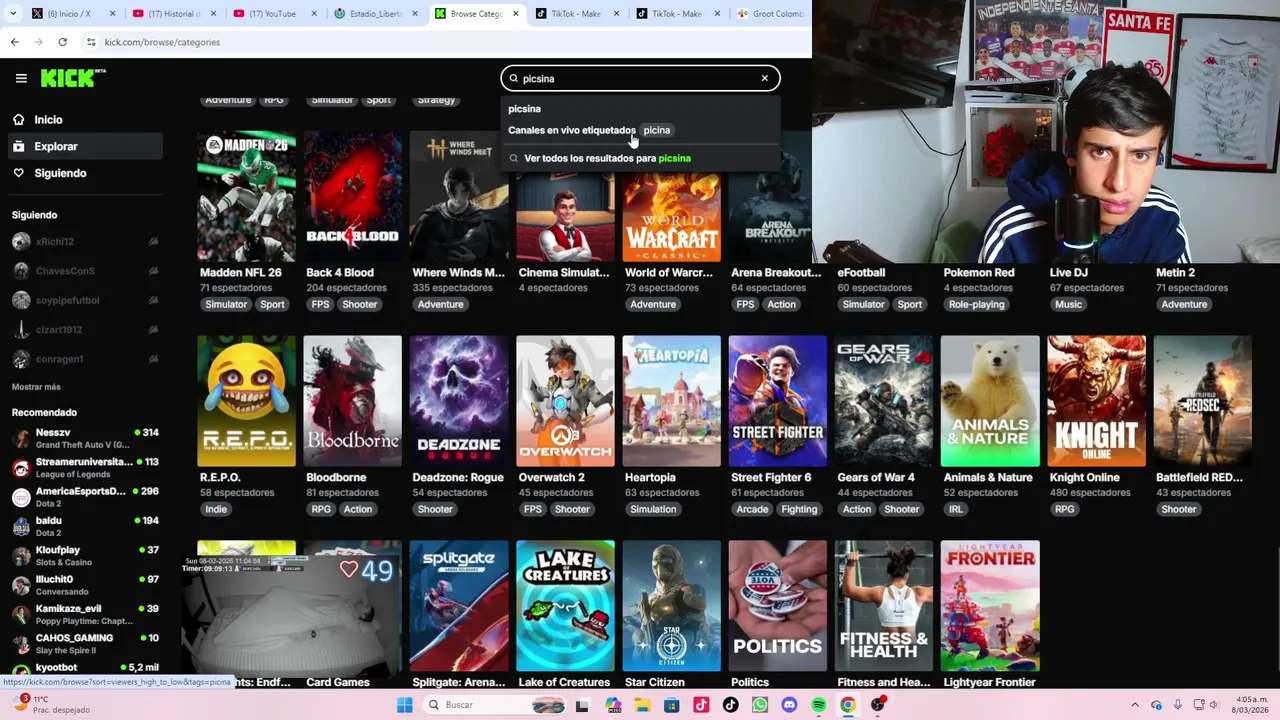Open WhatsApp from the taskbar

[x=760, y=705]
